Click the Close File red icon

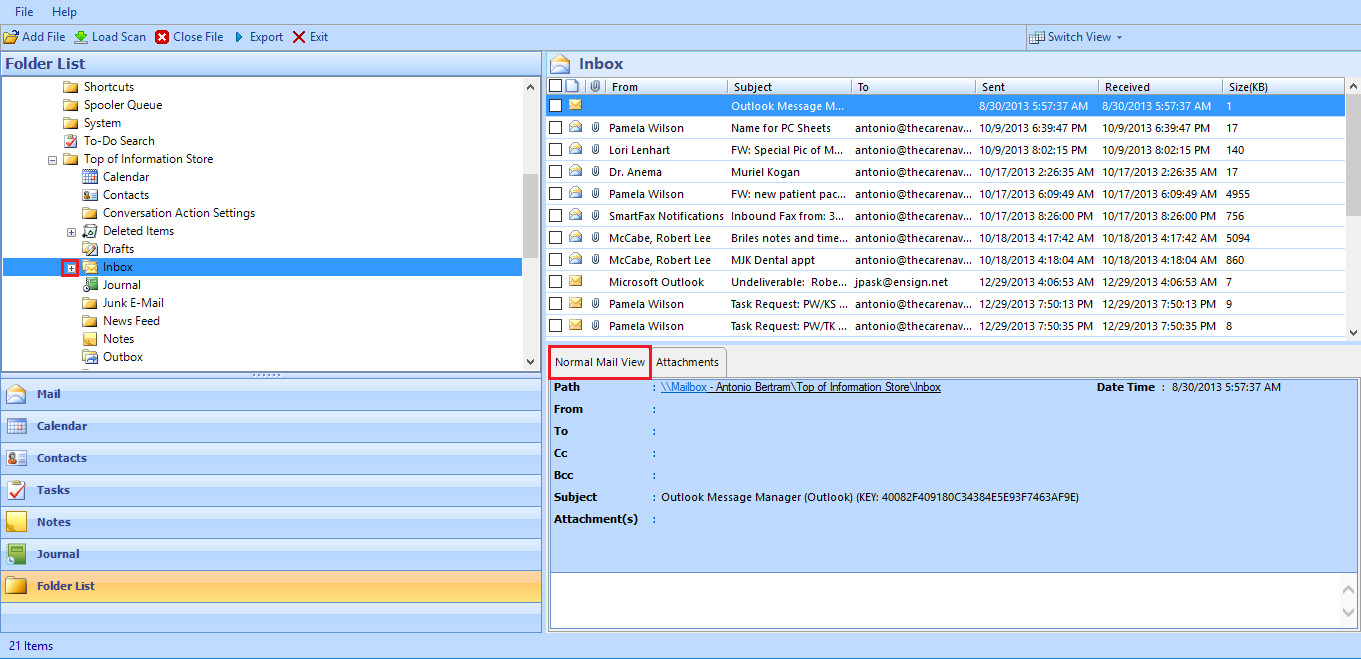click(x=162, y=37)
